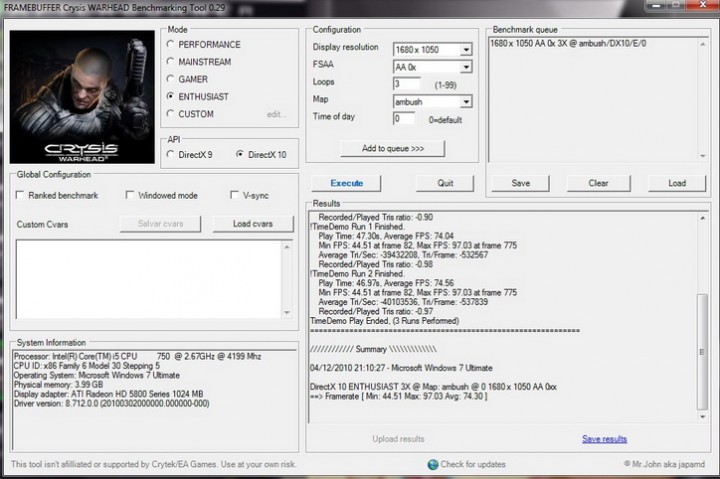
Task: Click the 'TimeDemo Run 2 Finished' line
Action: click(357, 274)
